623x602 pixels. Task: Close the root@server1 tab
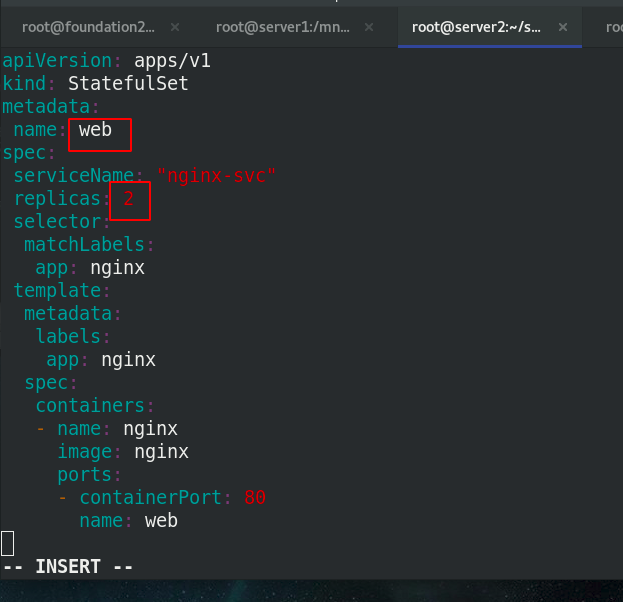click(369, 27)
